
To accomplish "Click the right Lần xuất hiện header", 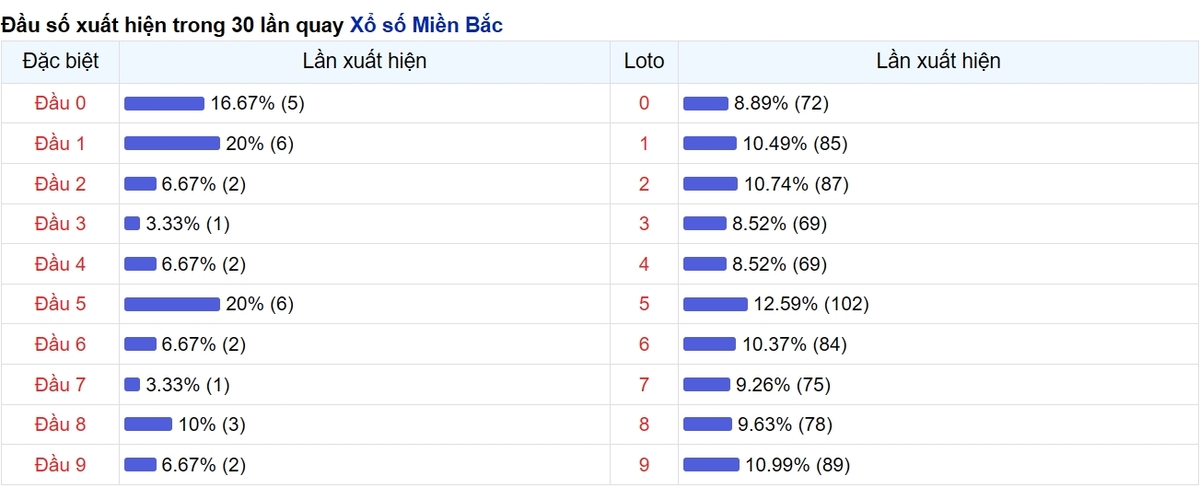I will [938, 61].
